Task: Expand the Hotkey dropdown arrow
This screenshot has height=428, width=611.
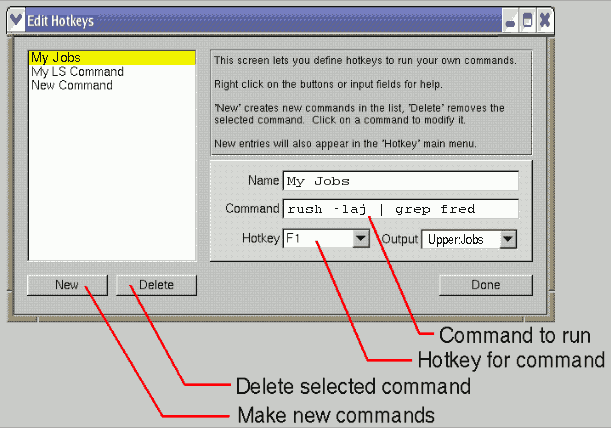Action: tap(361, 239)
